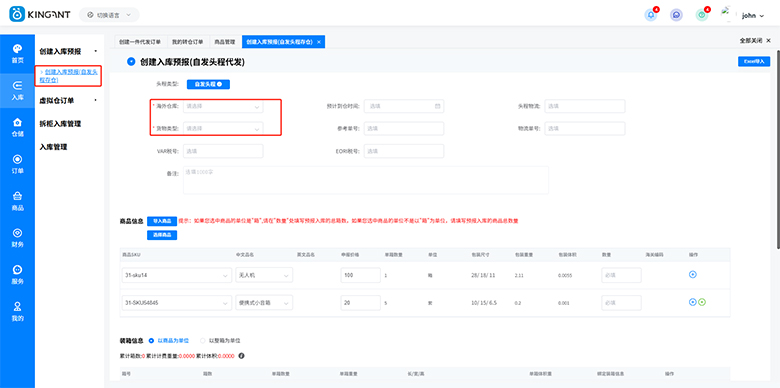The image size is (780, 388).
Task: Click the 物流单号 input field
Action: pyautogui.click(x=585, y=128)
